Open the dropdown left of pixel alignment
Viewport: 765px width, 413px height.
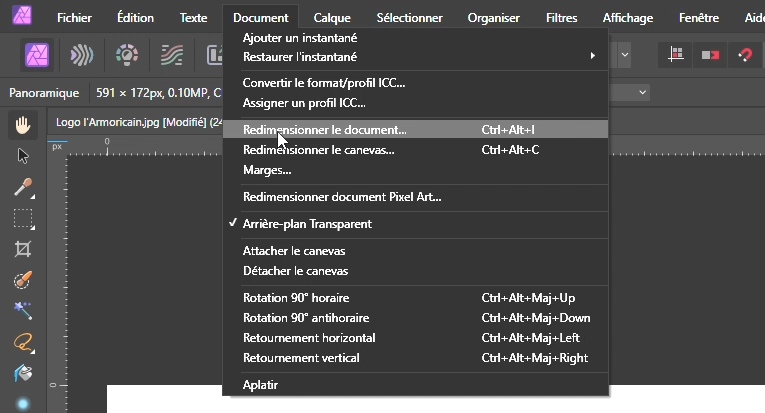pos(624,55)
